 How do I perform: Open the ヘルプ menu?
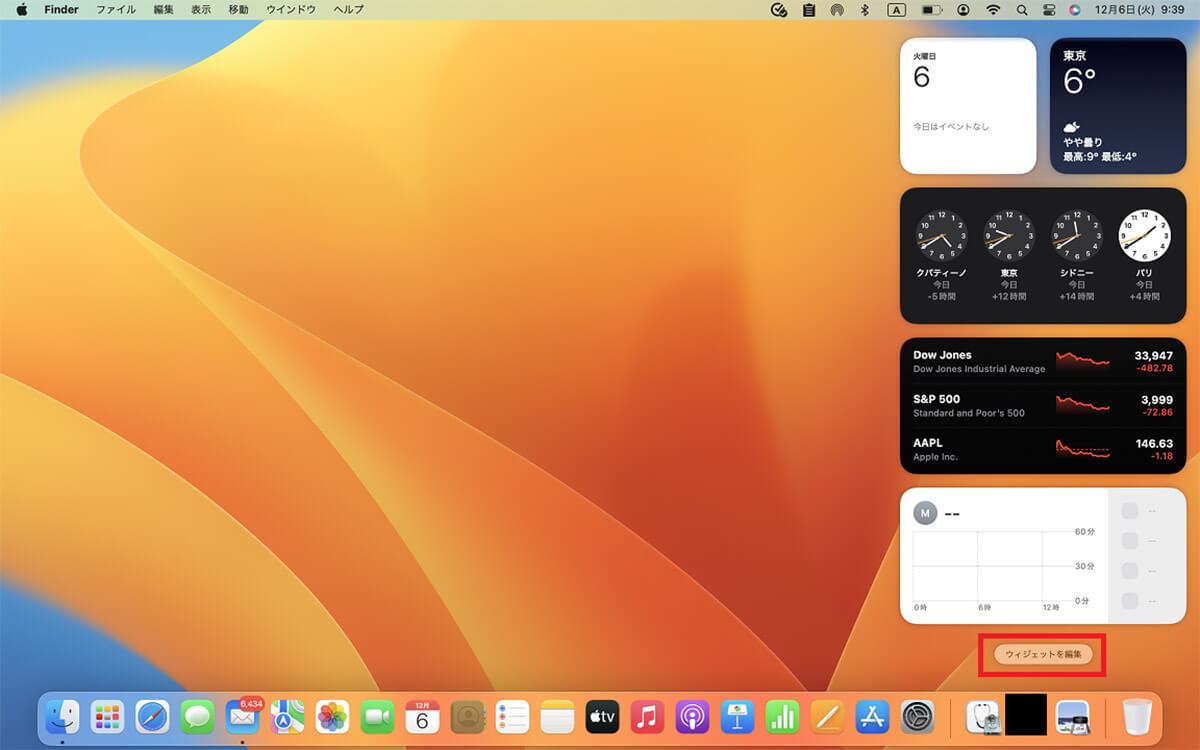coord(348,9)
